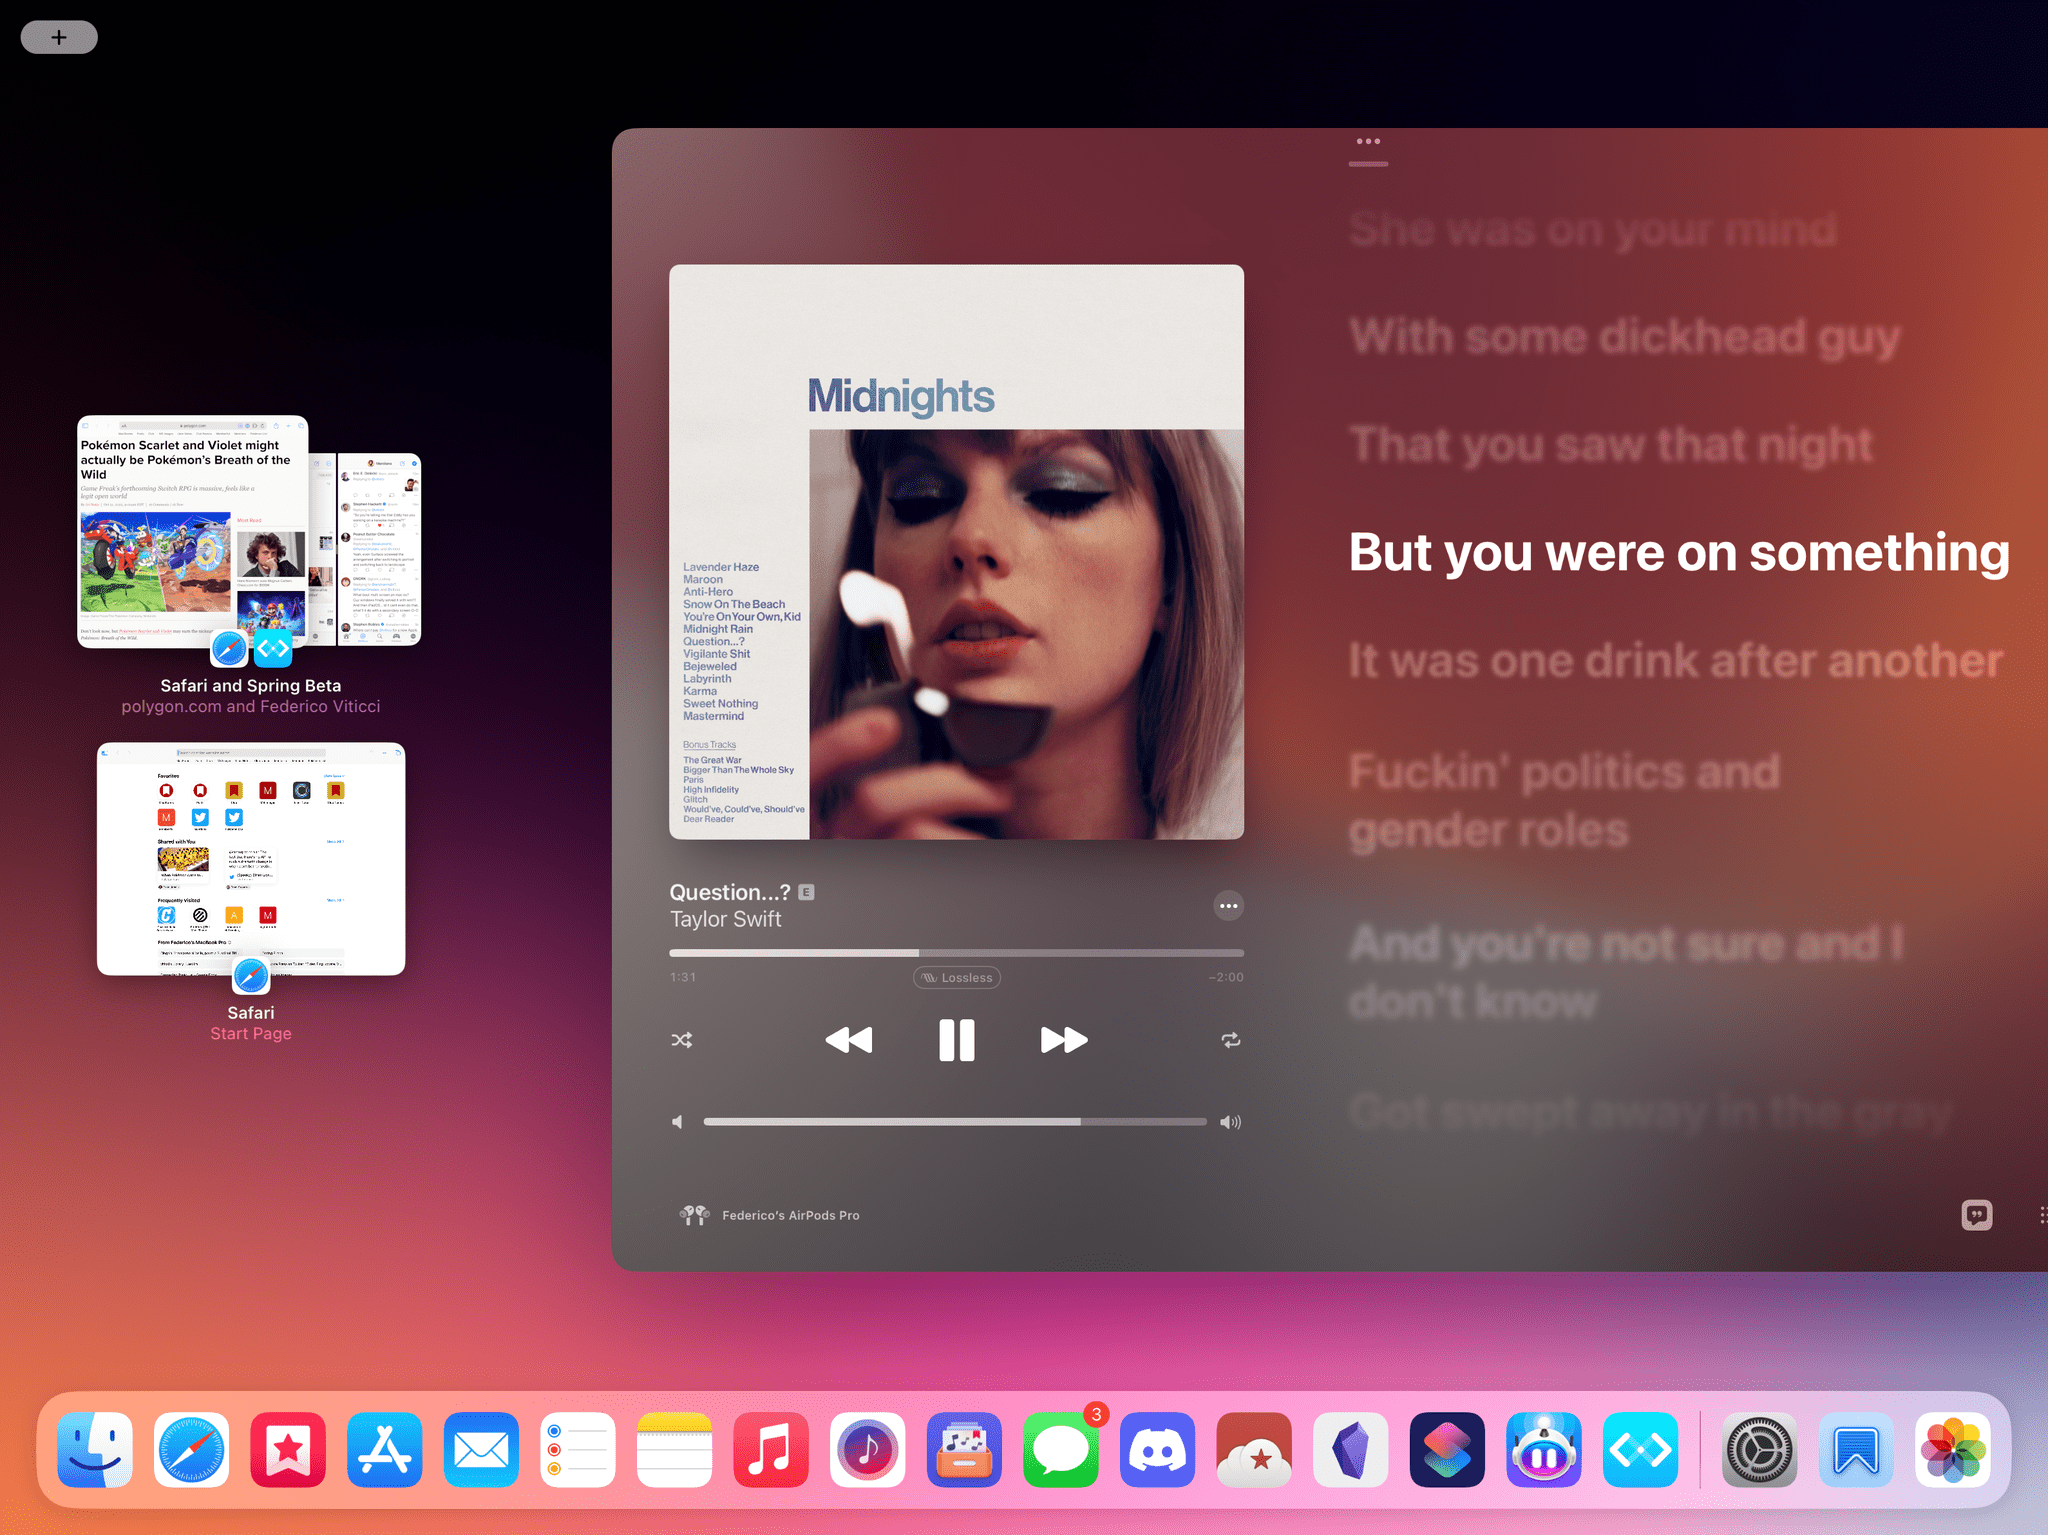Open GoodLinks red bookmark star app

coord(288,1449)
